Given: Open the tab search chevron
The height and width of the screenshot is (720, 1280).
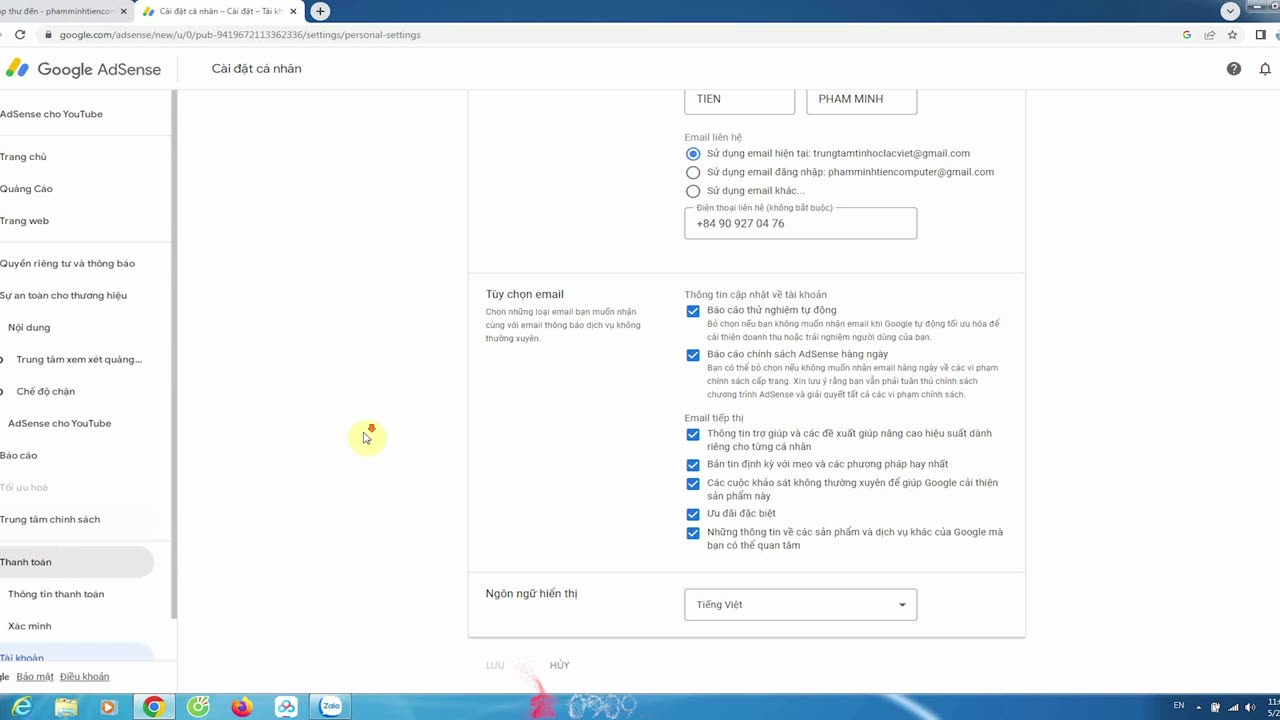Looking at the screenshot, I should (x=1231, y=11).
